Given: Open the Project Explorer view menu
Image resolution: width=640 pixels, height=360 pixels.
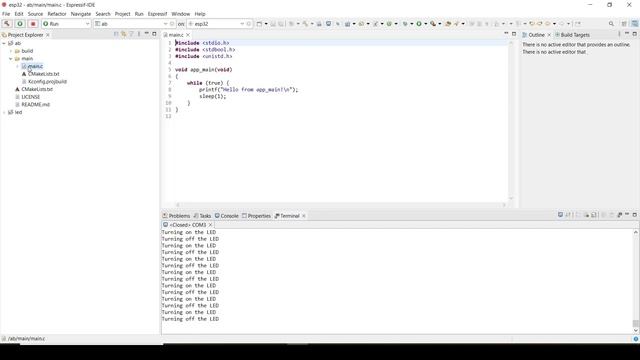Looking at the screenshot, I should pyautogui.click(x=139, y=34).
